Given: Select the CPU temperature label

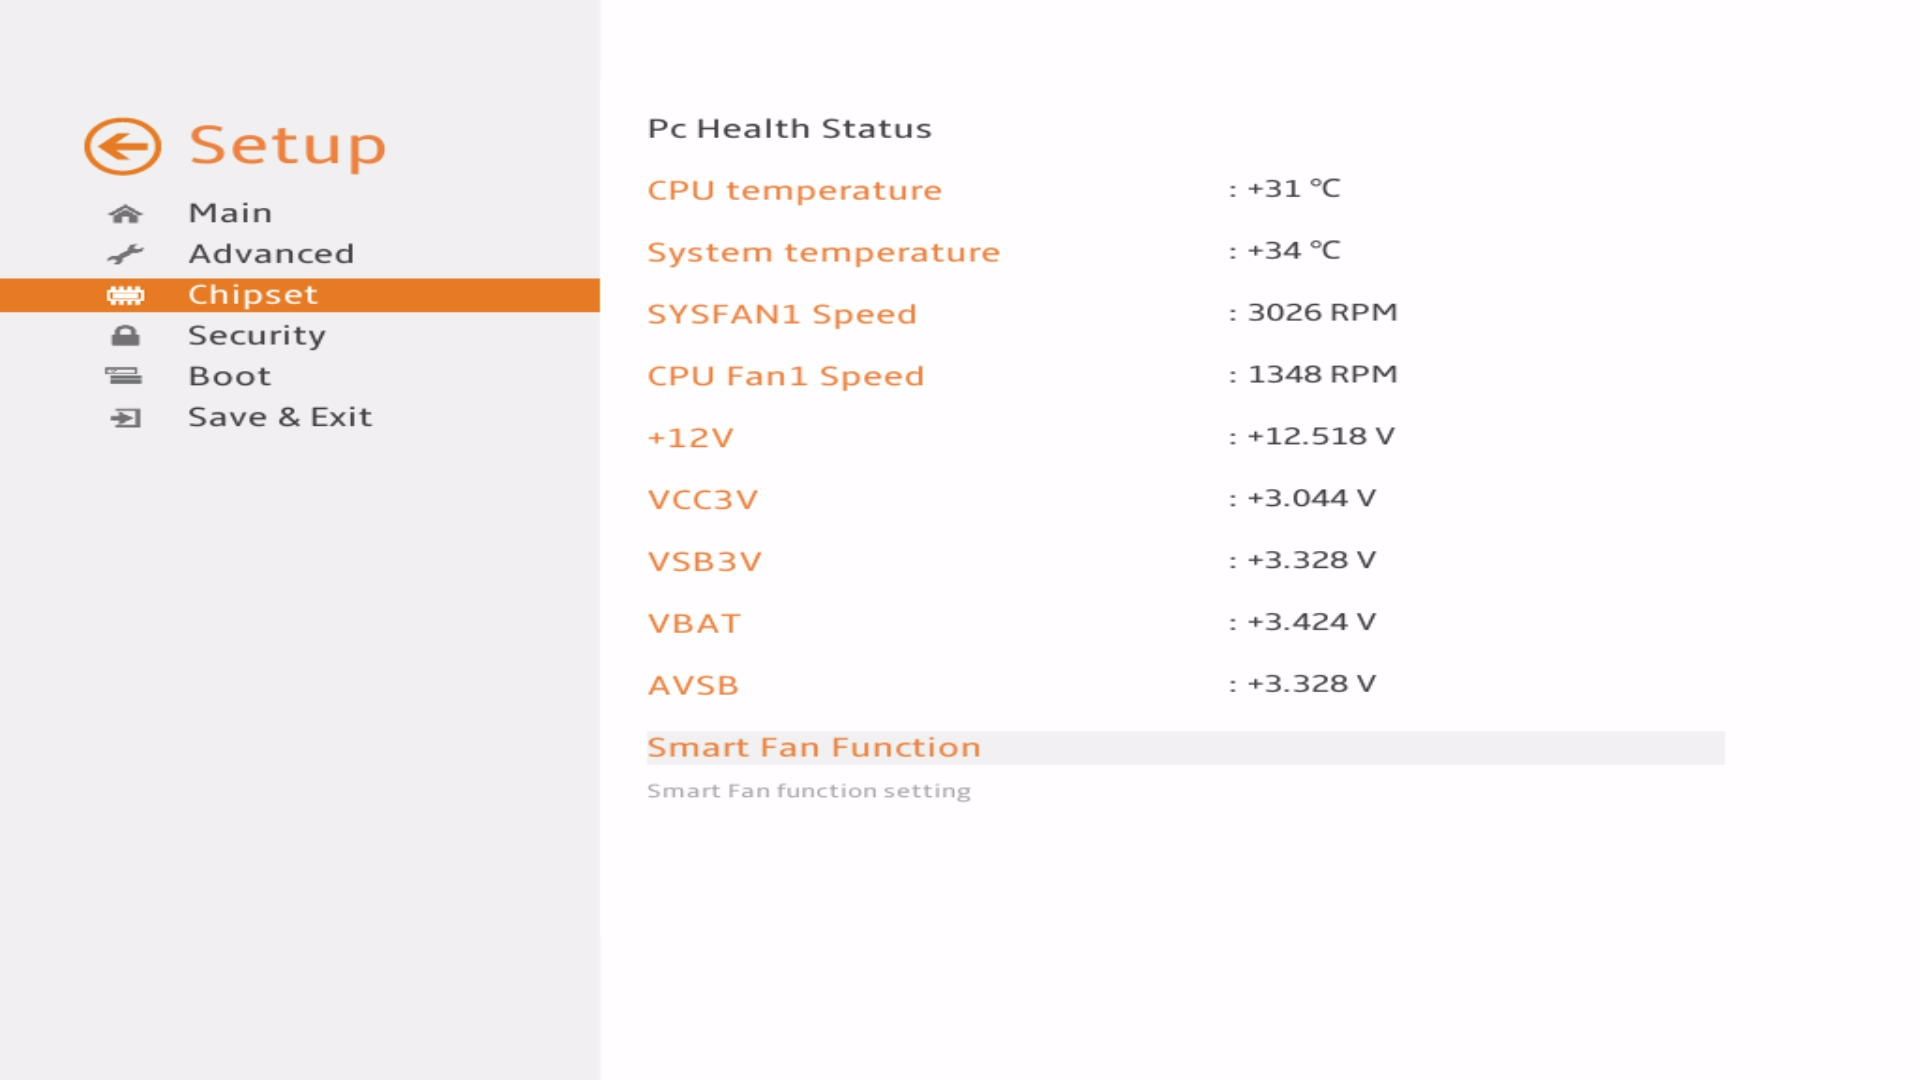Looking at the screenshot, I should tap(794, 190).
